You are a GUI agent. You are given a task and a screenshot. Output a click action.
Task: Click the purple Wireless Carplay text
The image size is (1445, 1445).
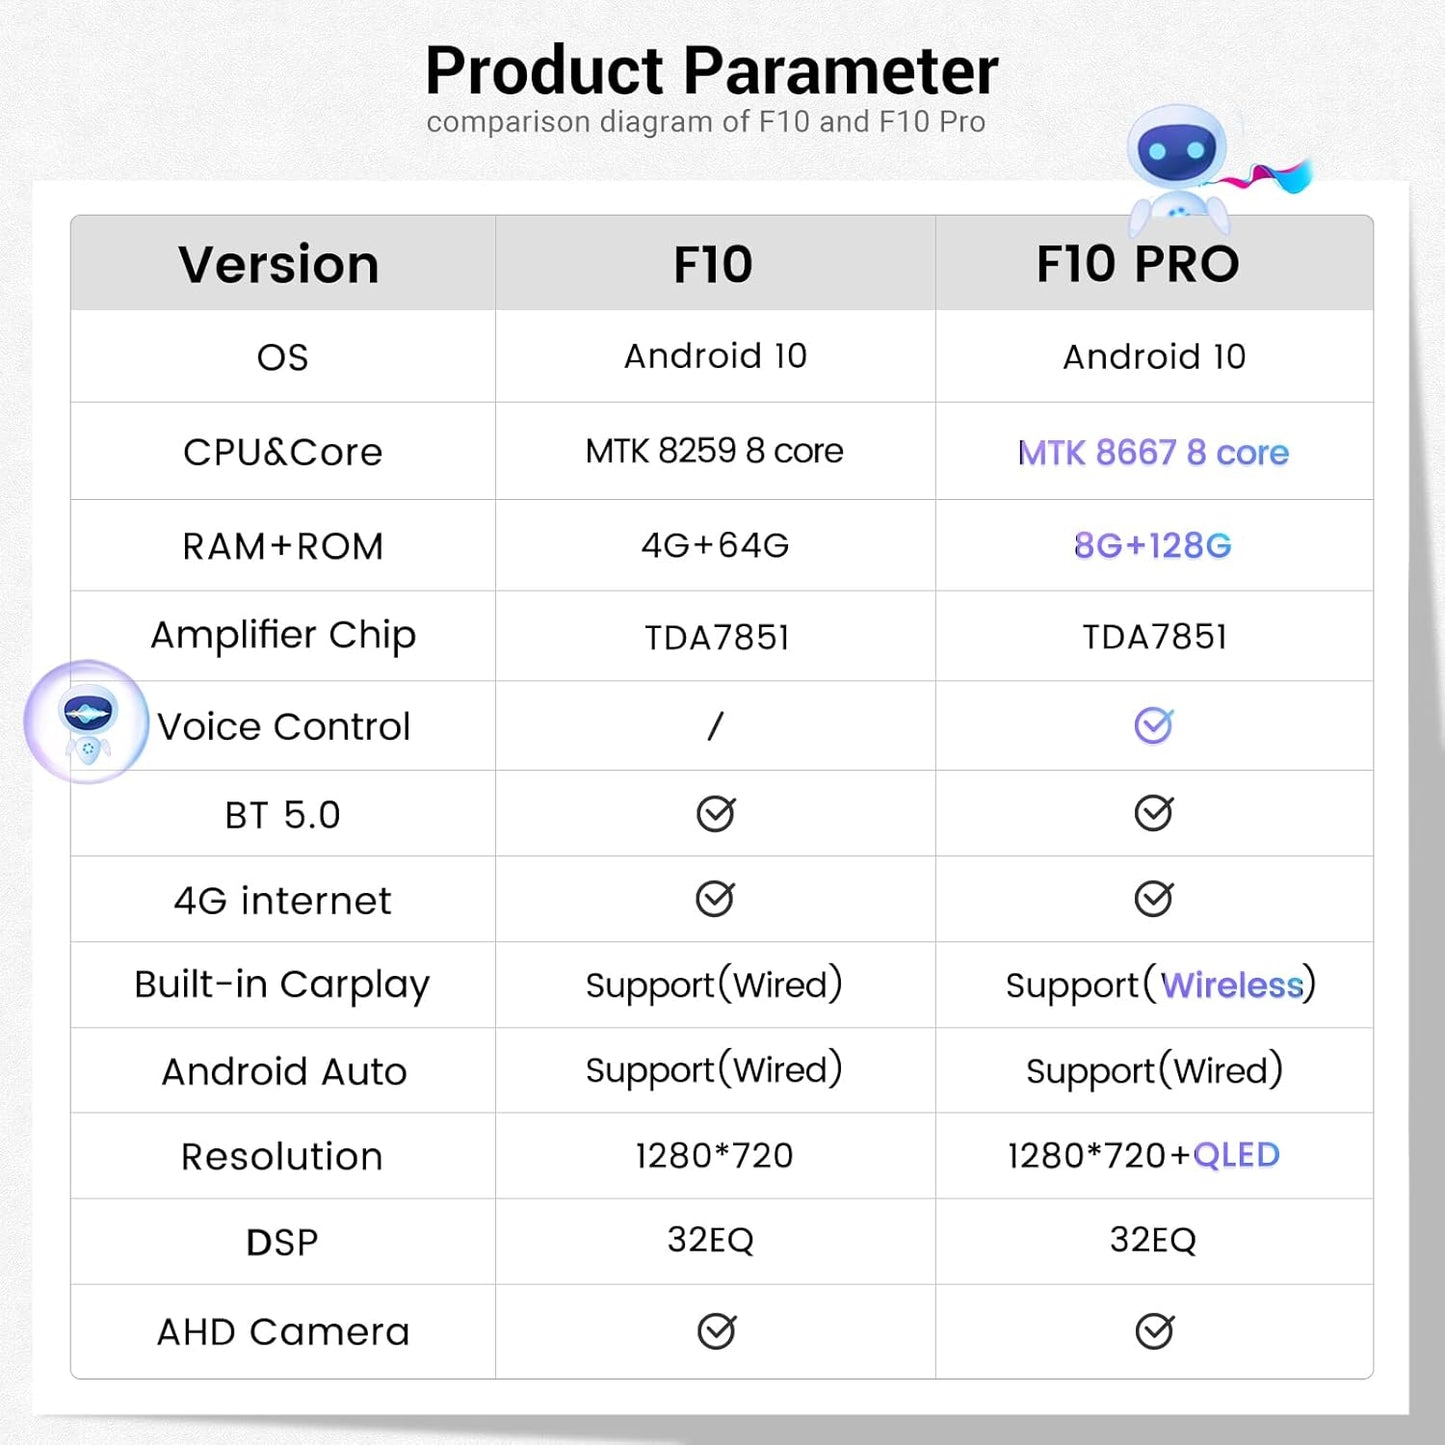pos(1231,986)
